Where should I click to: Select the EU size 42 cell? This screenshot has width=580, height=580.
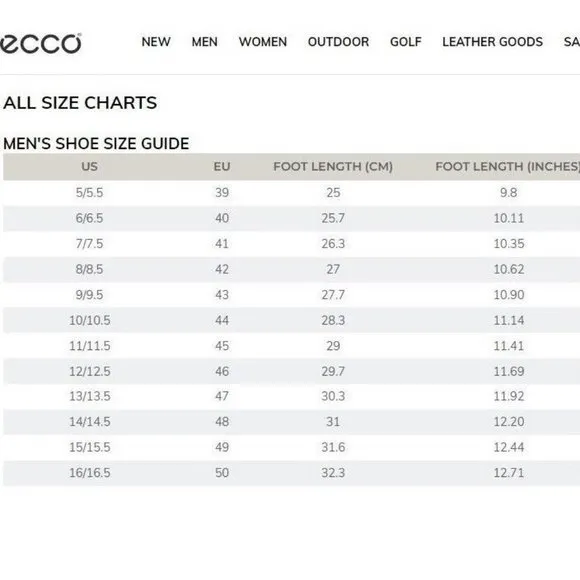[222, 269]
